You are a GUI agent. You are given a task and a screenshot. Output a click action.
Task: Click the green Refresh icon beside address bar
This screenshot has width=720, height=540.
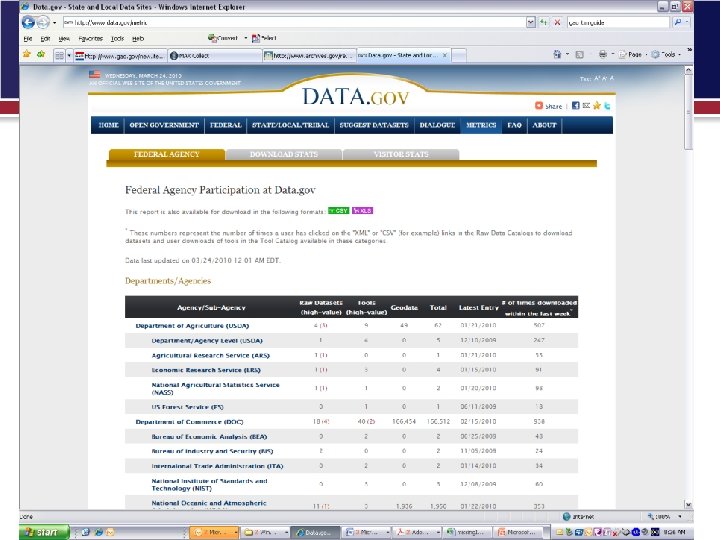(544, 22)
